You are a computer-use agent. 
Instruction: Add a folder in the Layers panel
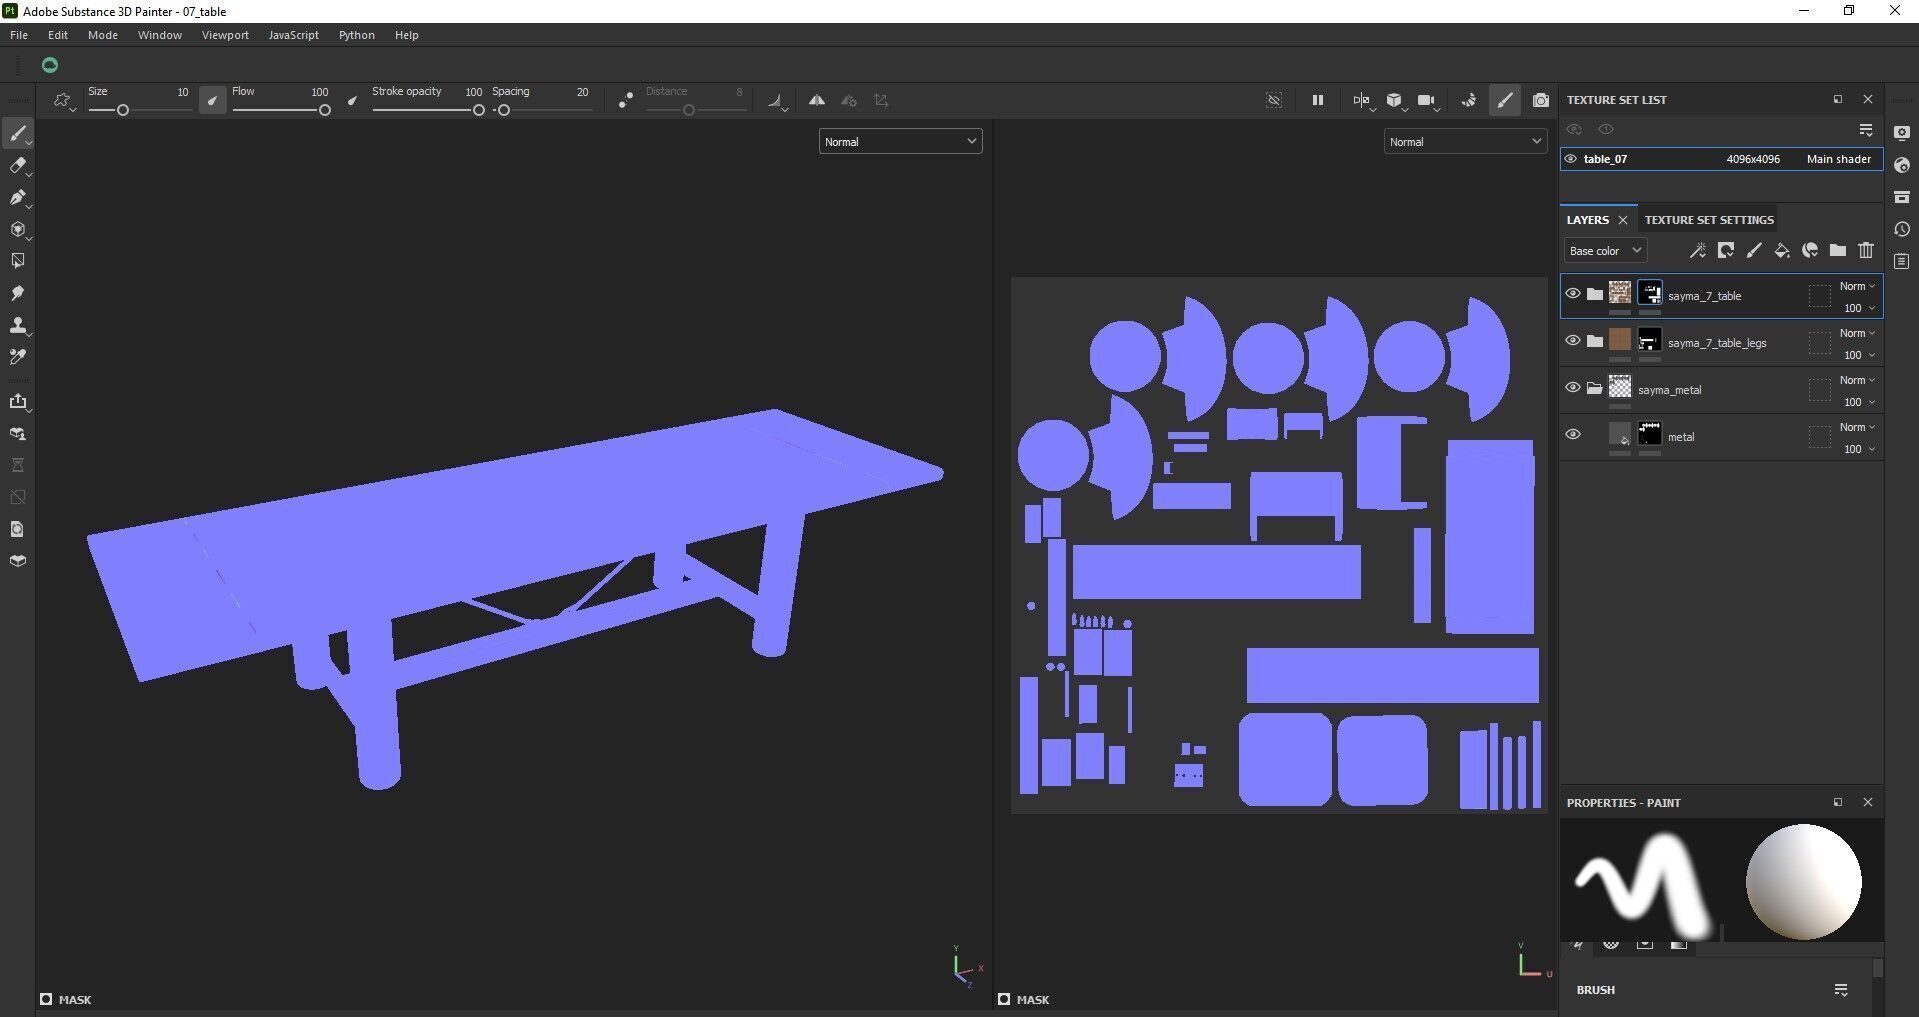1838,251
